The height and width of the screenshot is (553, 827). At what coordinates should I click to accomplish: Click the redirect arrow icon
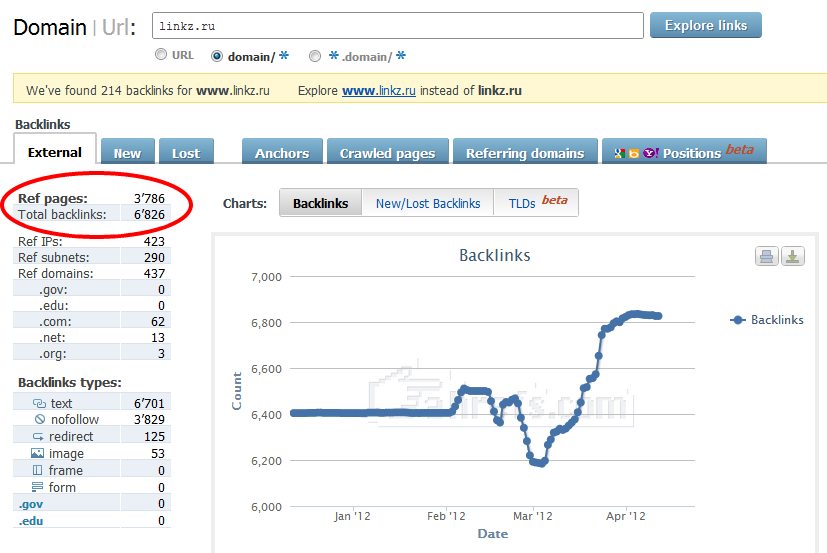point(39,437)
